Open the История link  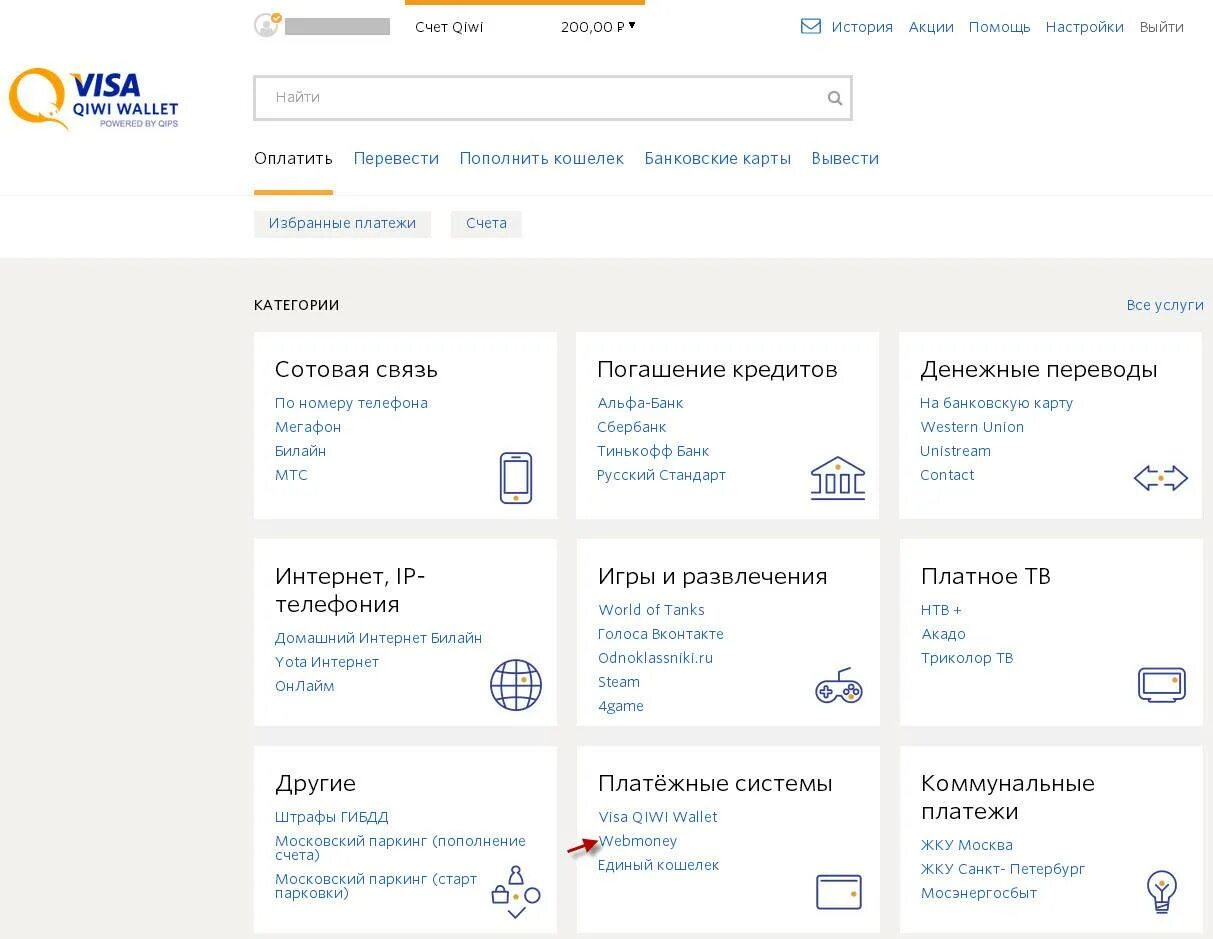click(x=862, y=27)
